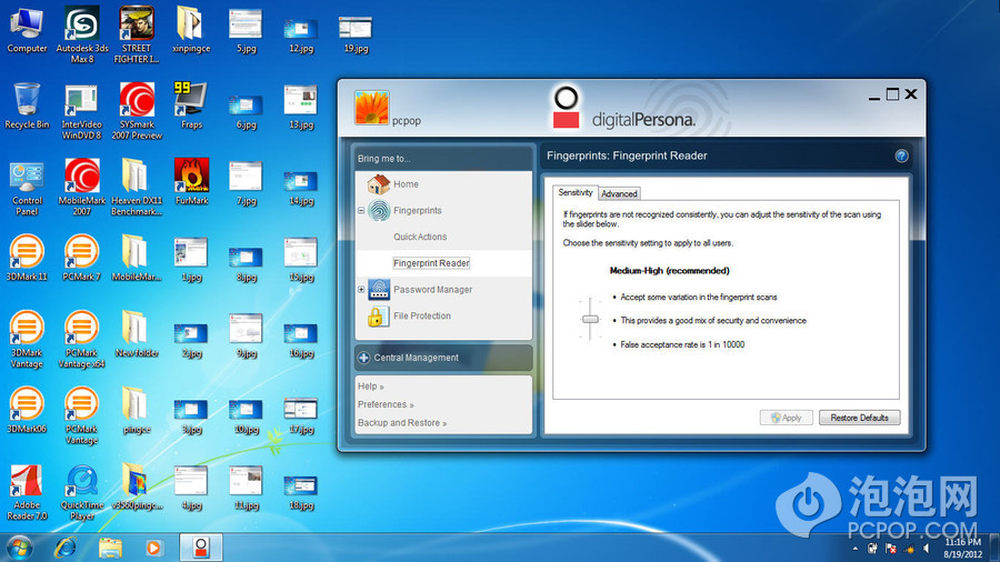Open the Windows Start menu orb
Screen dimensions: 1000x562
[19, 548]
